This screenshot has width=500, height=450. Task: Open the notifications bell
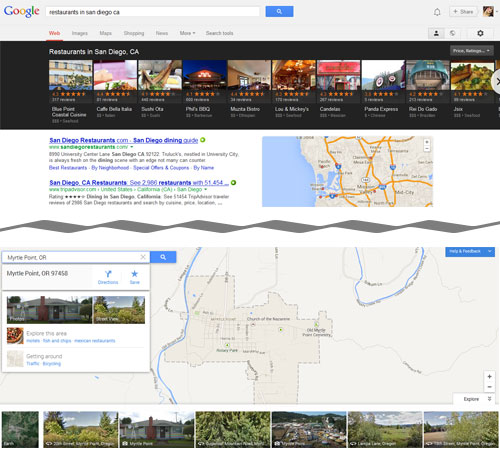tap(437, 12)
